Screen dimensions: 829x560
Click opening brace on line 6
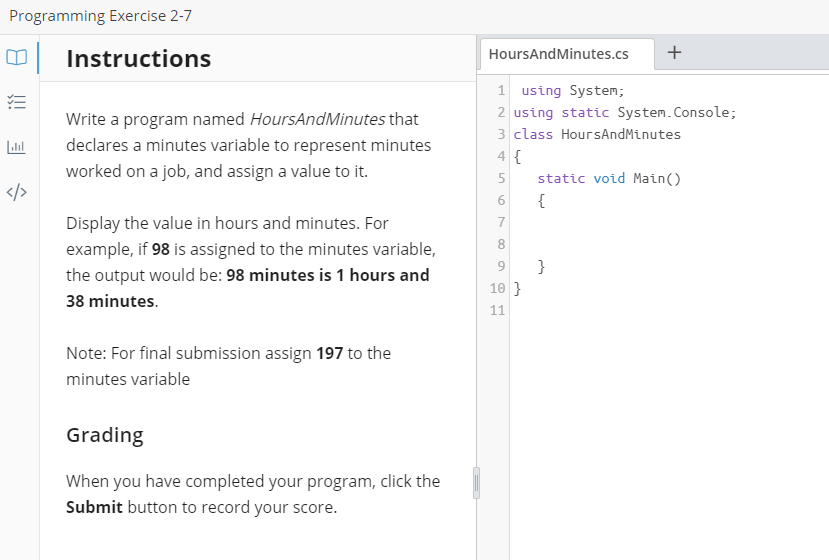tap(541, 201)
